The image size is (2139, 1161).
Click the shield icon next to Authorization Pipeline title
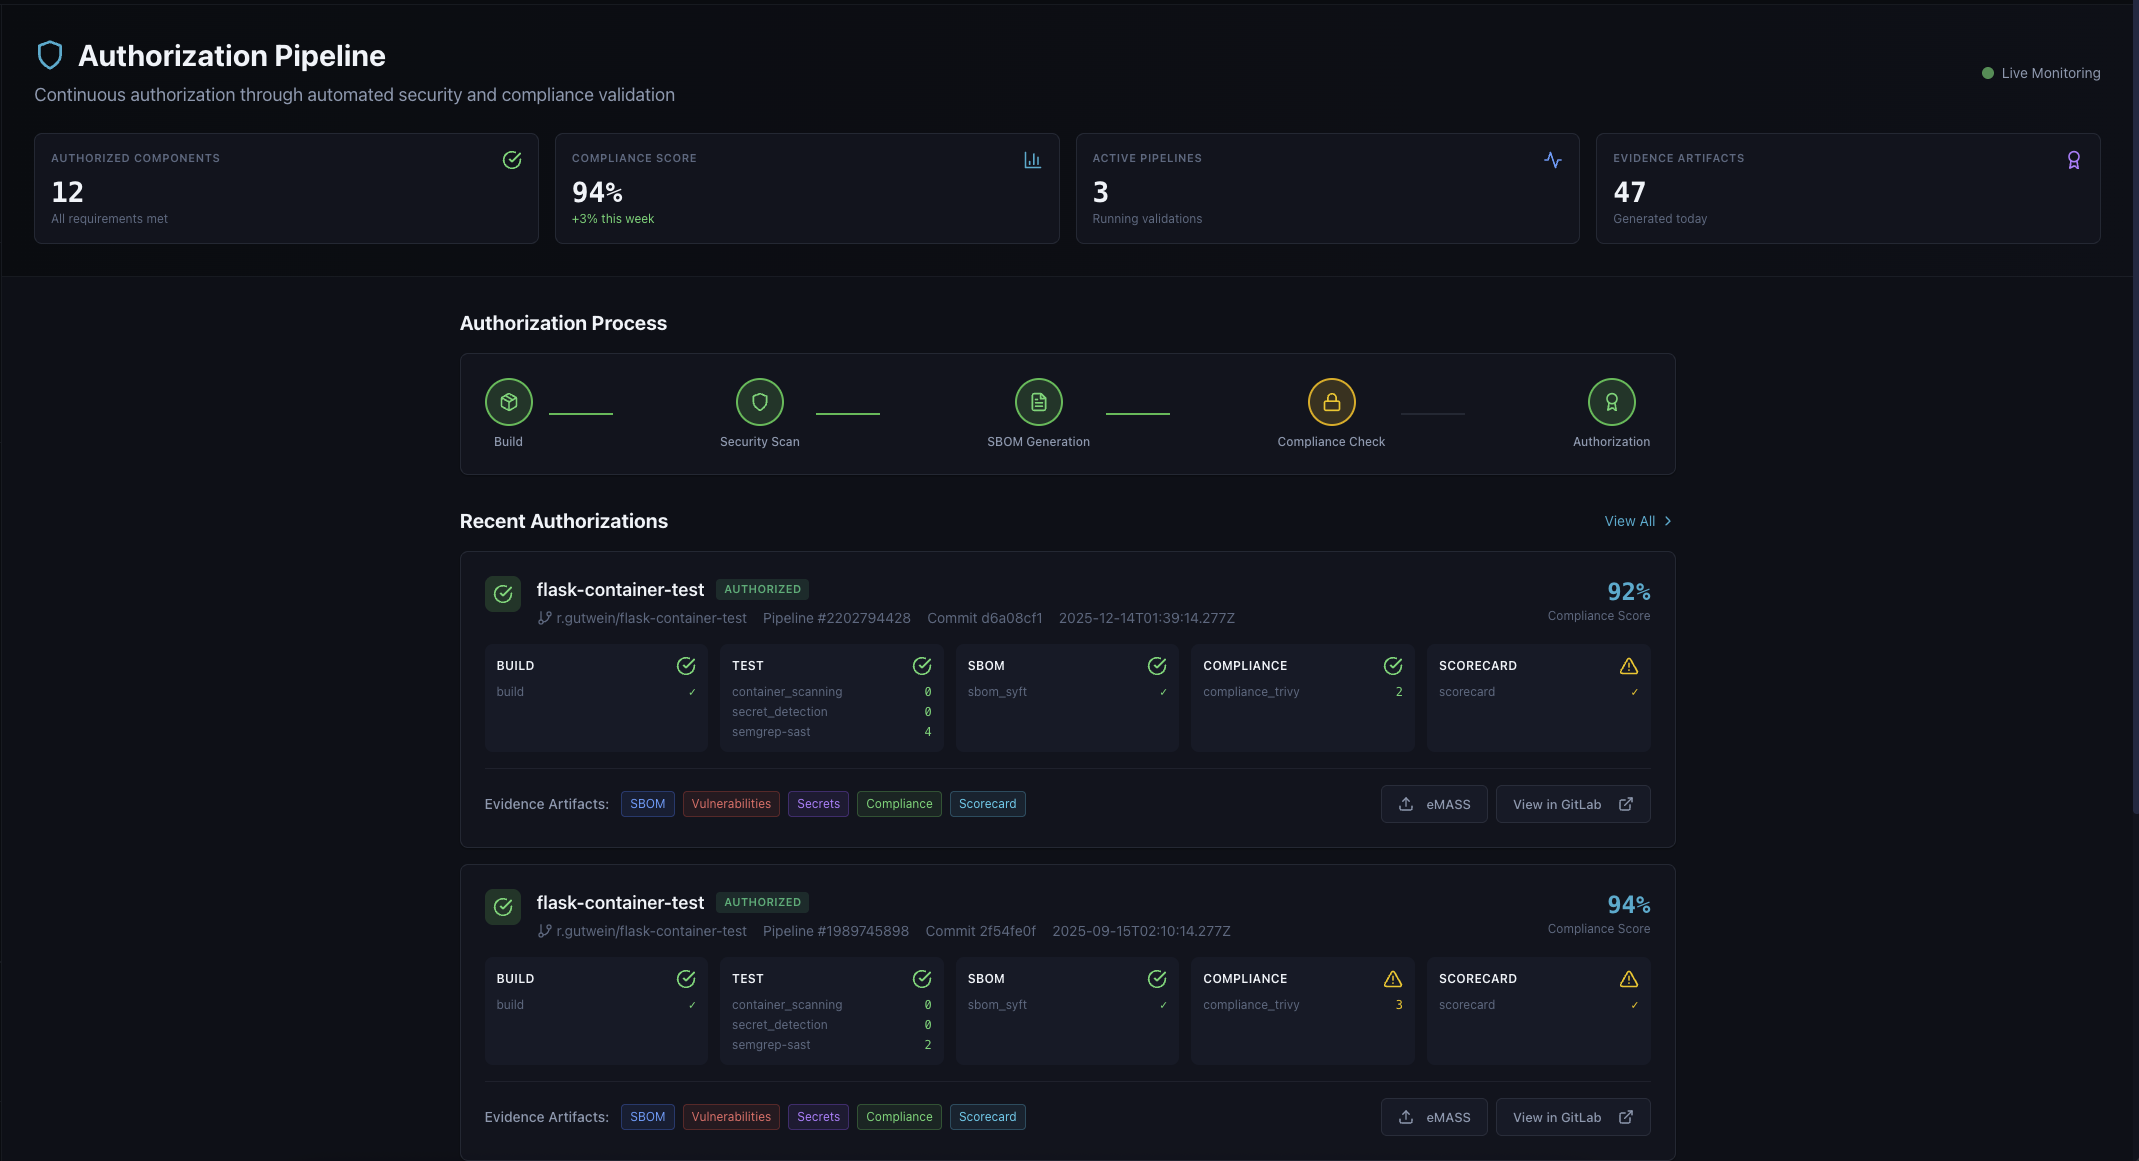click(50, 54)
